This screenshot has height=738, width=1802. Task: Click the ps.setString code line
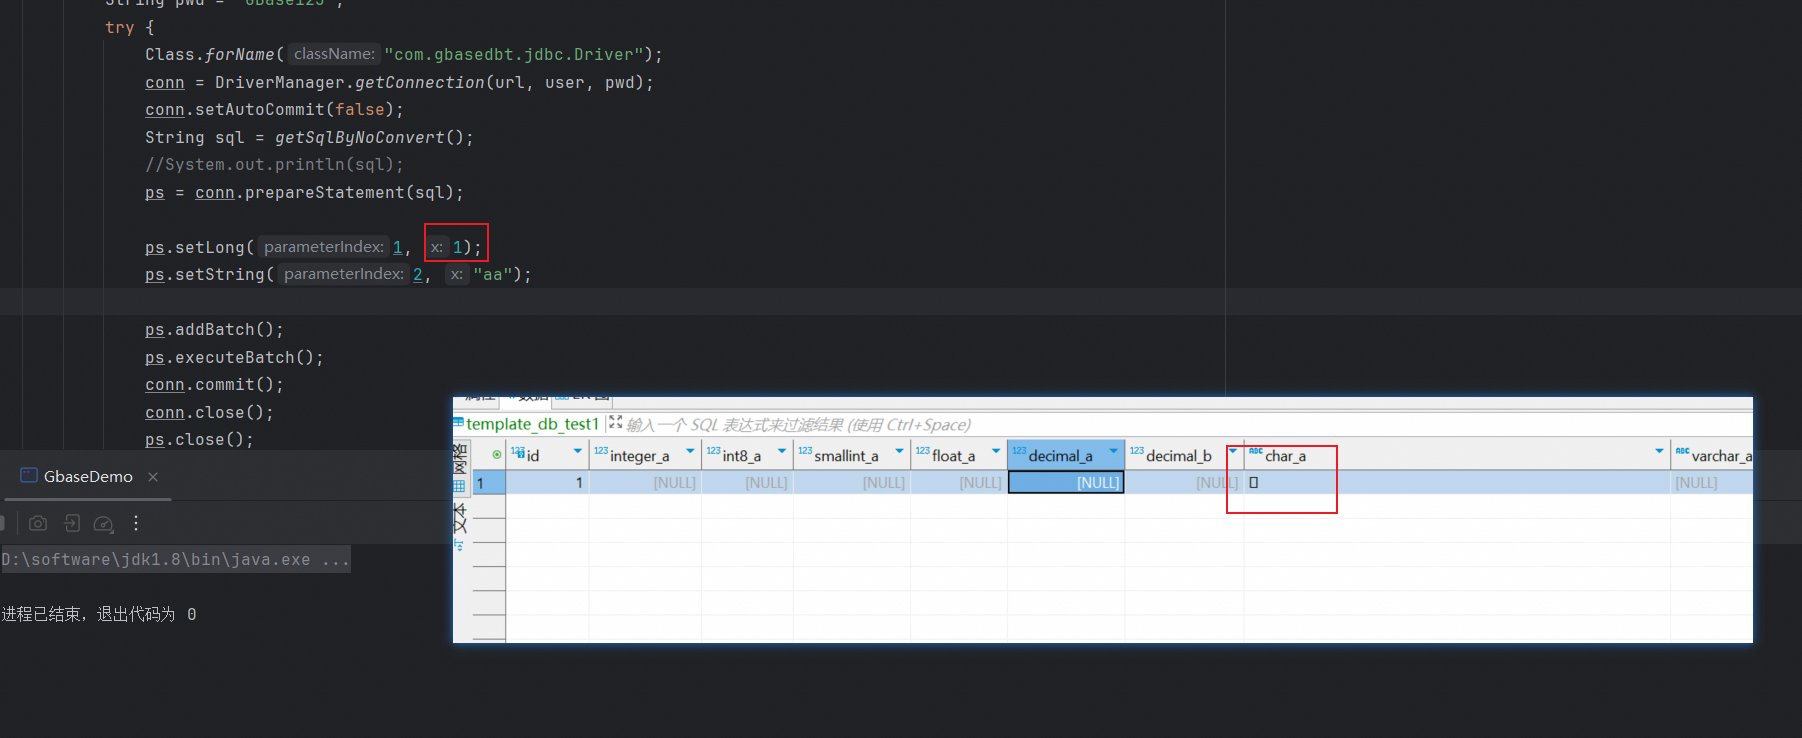click(x=338, y=274)
